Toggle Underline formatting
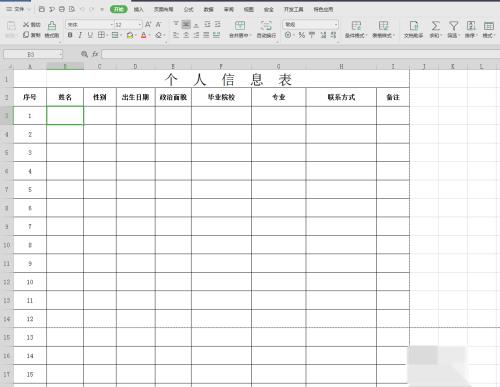The image size is (500, 387). (x=90, y=35)
